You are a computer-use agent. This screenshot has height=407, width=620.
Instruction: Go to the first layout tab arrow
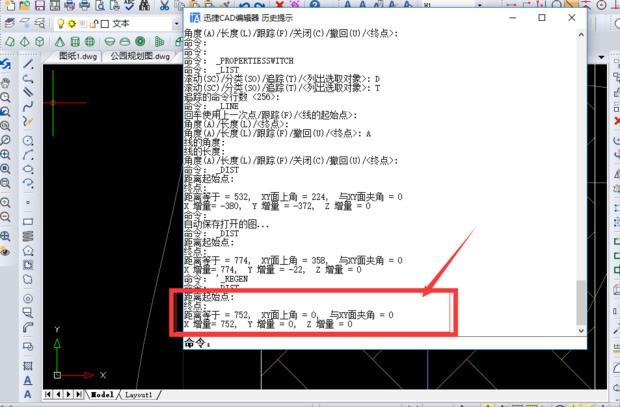tap(48, 395)
